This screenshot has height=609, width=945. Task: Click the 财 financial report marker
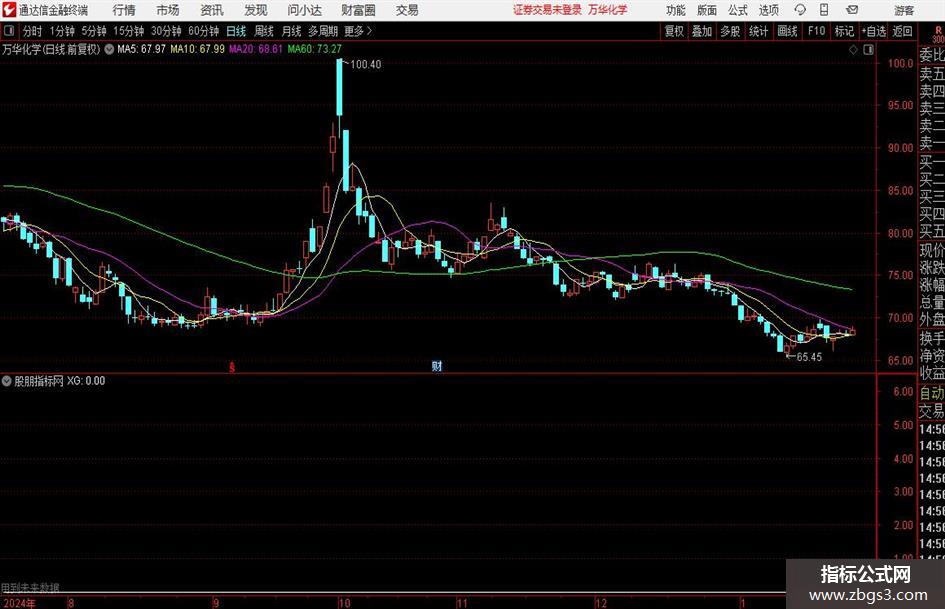437,366
